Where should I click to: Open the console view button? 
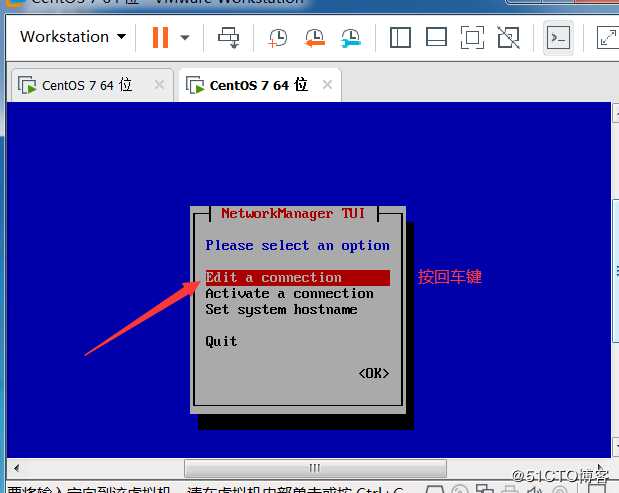click(x=558, y=38)
